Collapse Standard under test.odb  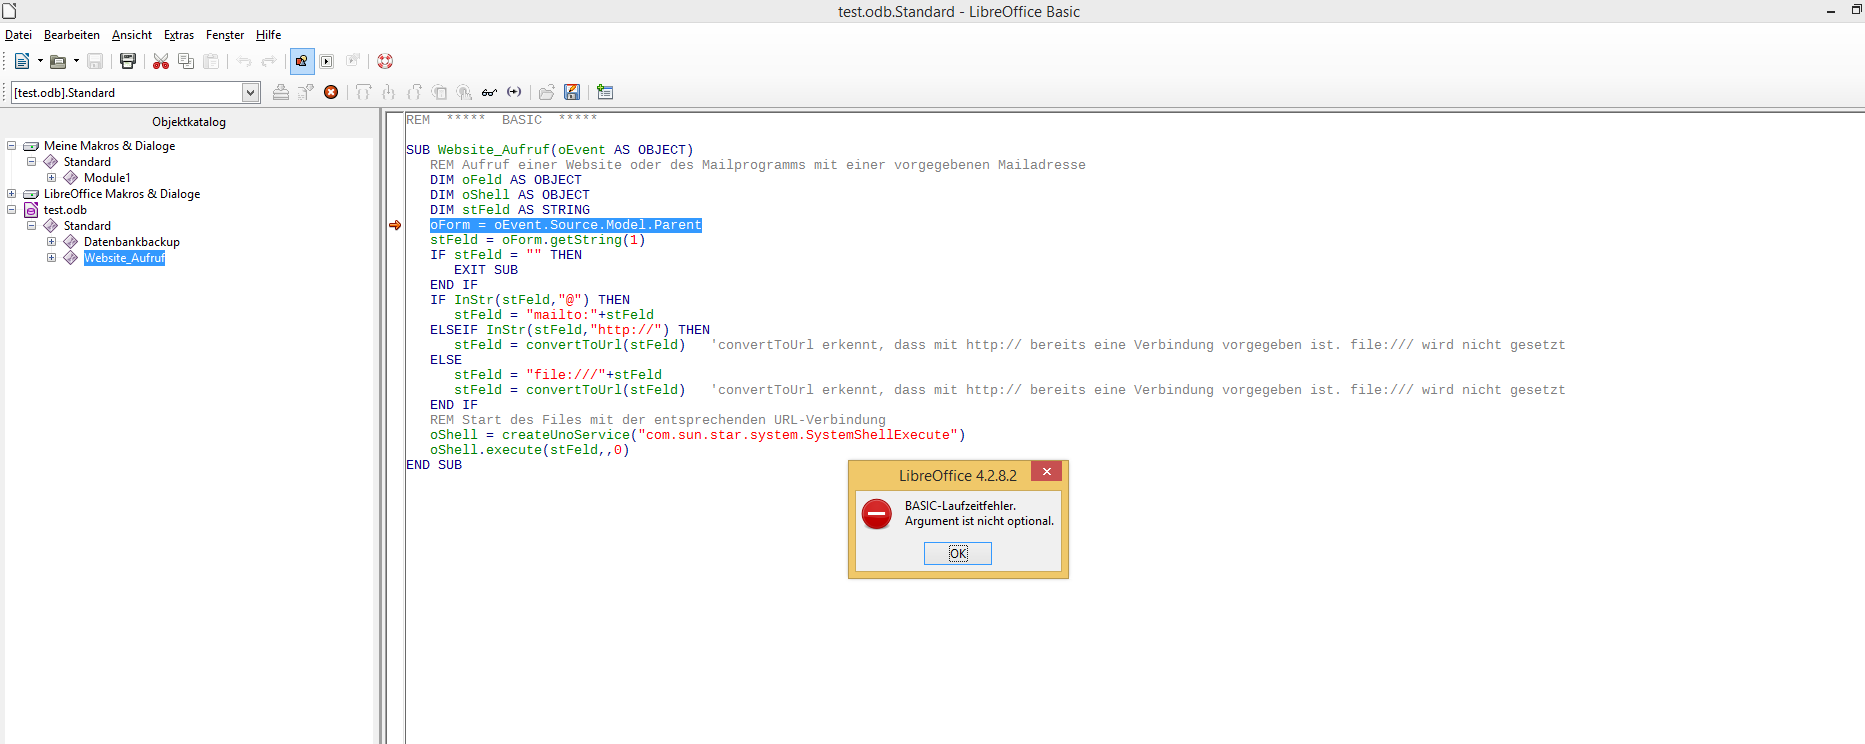[32, 226]
